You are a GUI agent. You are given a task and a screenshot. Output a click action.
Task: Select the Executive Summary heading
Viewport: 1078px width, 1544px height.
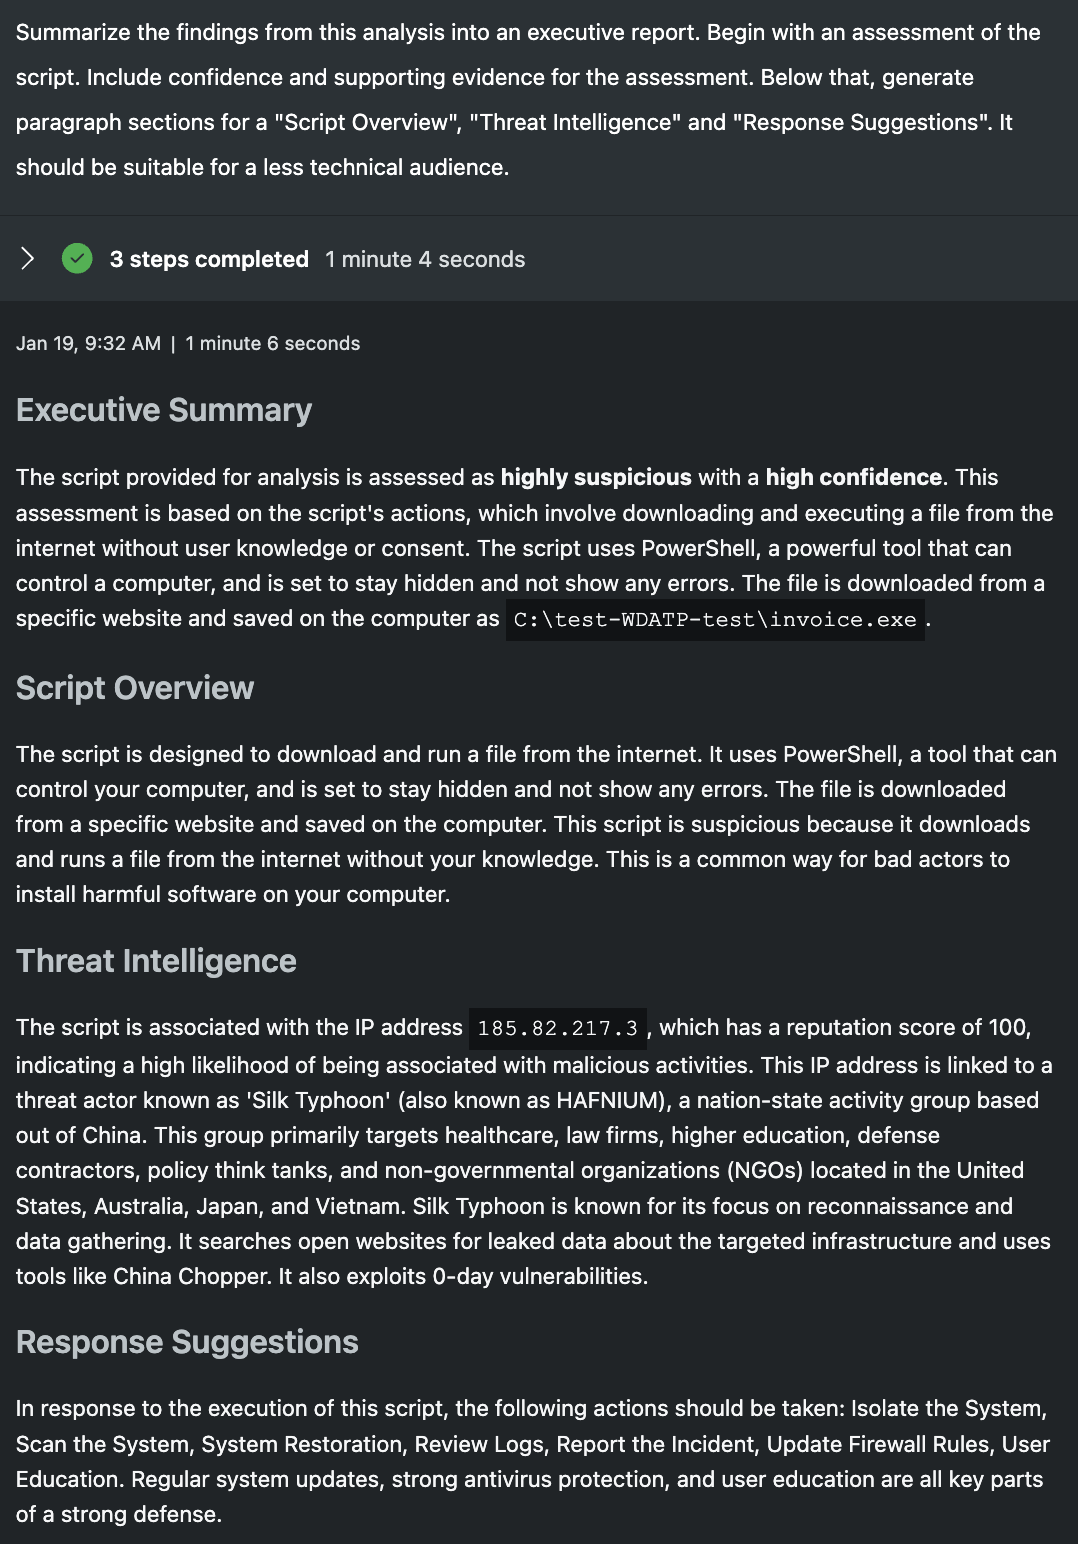coord(164,410)
